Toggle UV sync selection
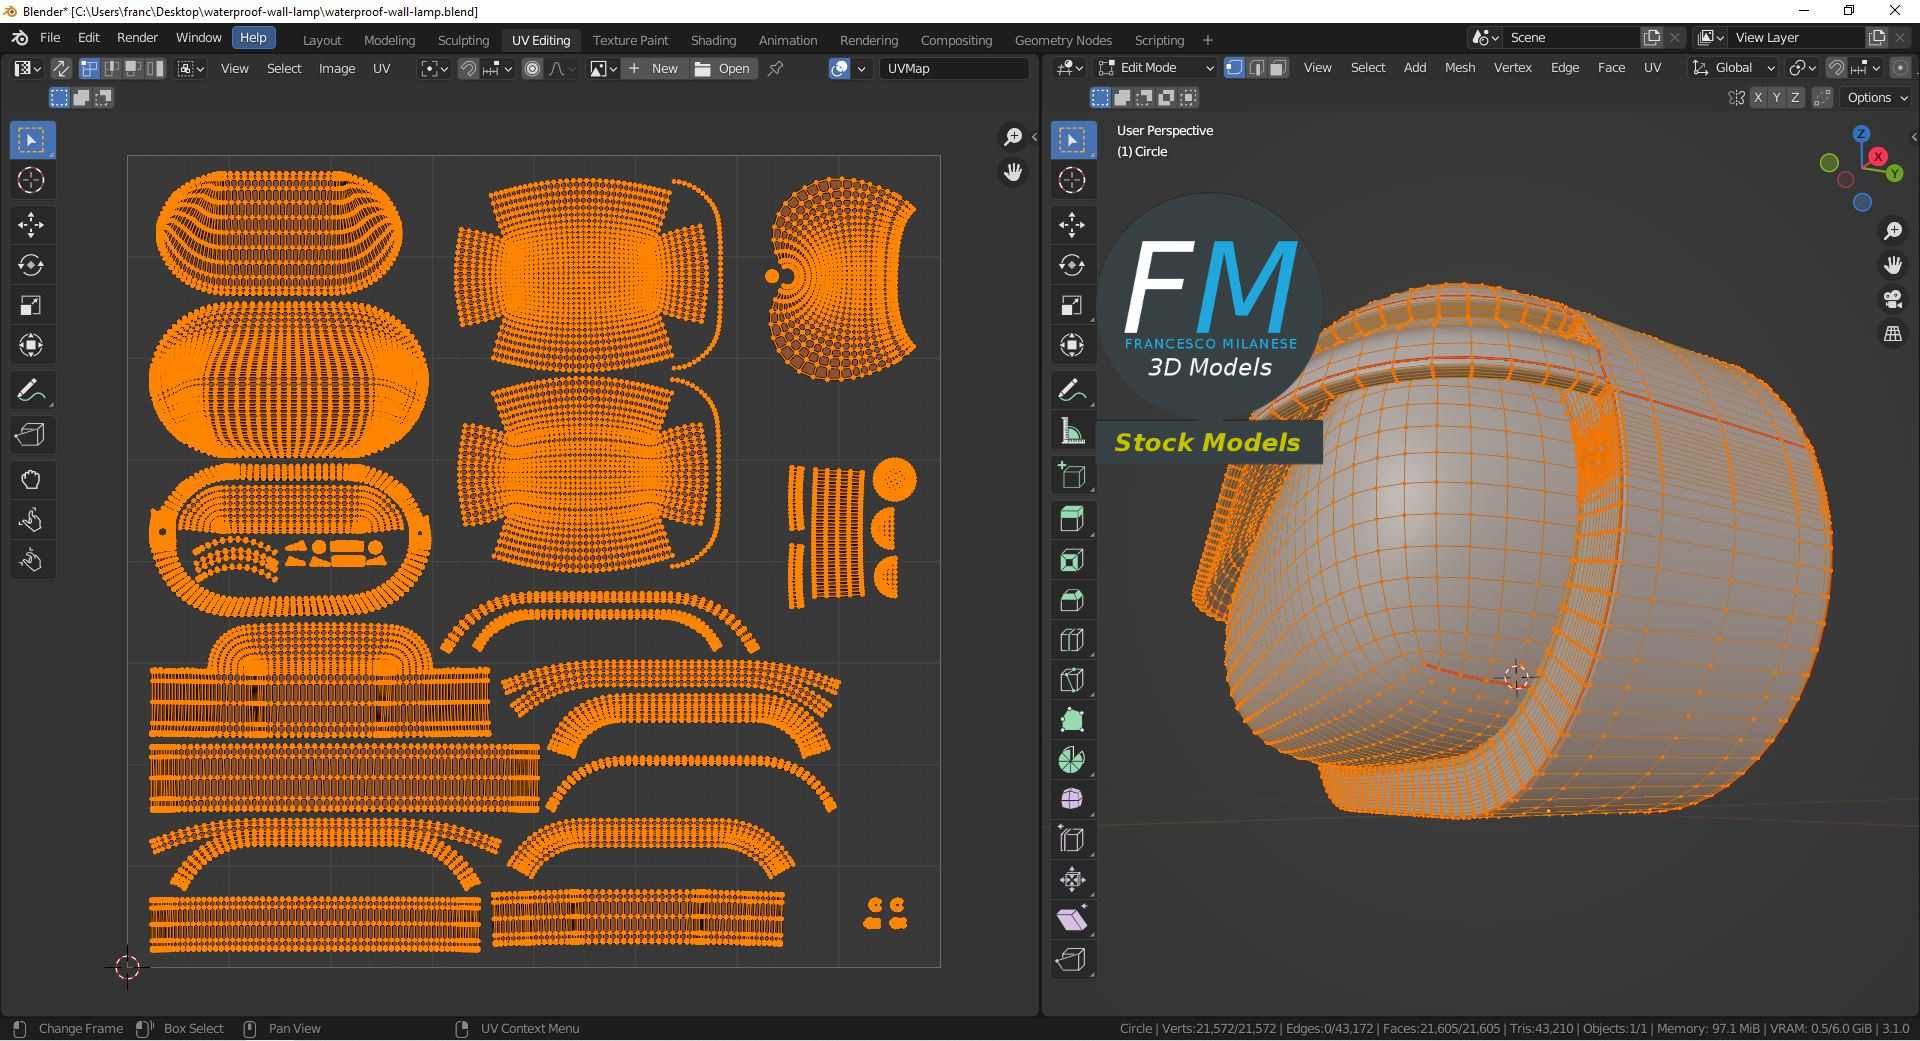The image size is (1920, 1041). [61, 68]
